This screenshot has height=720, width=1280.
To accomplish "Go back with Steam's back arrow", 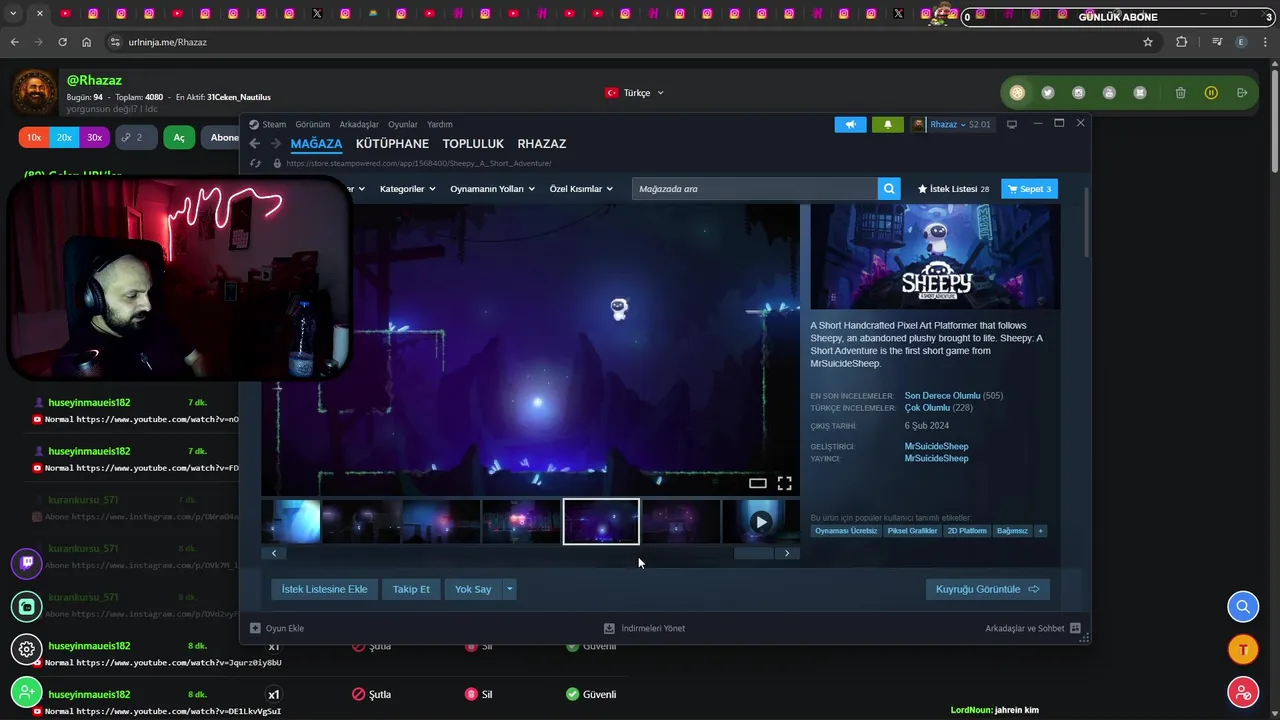I will (255, 144).
